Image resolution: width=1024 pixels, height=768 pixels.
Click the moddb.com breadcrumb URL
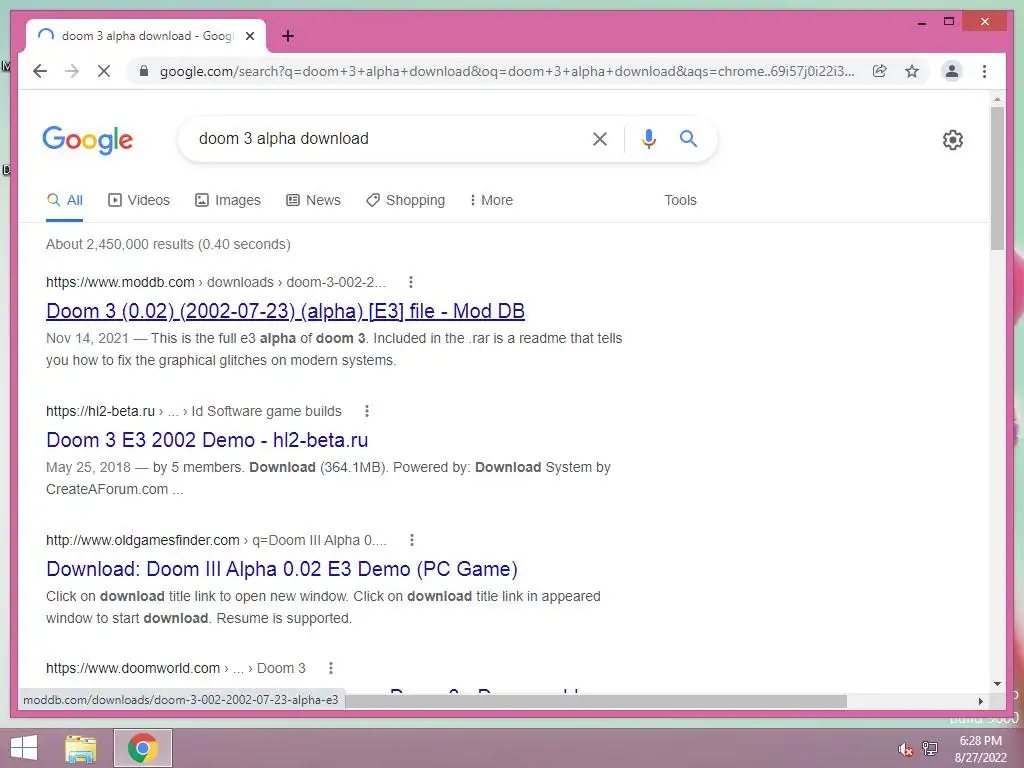tap(216, 282)
